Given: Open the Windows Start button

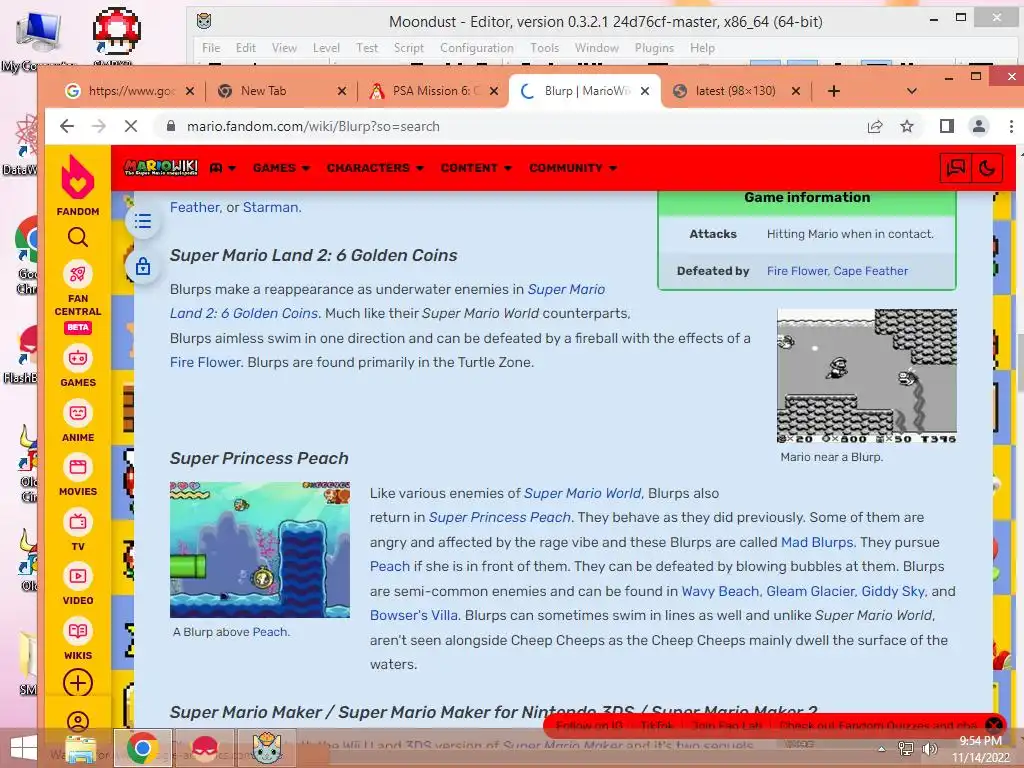Looking at the screenshot, I should point(24,748).
